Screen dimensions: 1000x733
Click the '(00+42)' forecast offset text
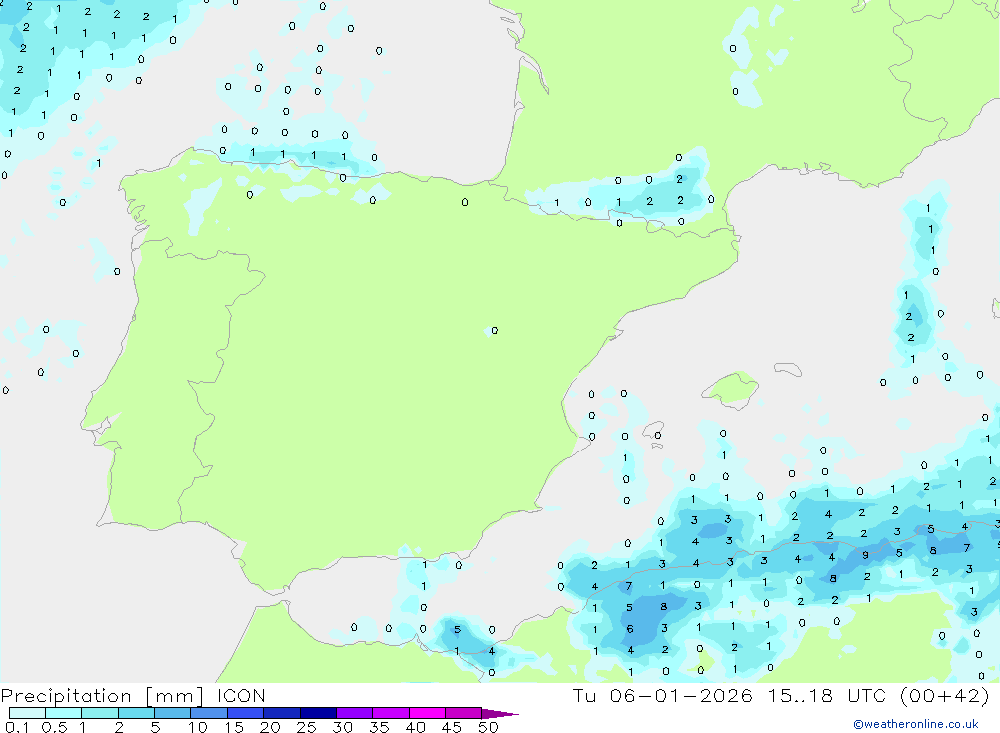pyautogui.click(x=945, y=695)
